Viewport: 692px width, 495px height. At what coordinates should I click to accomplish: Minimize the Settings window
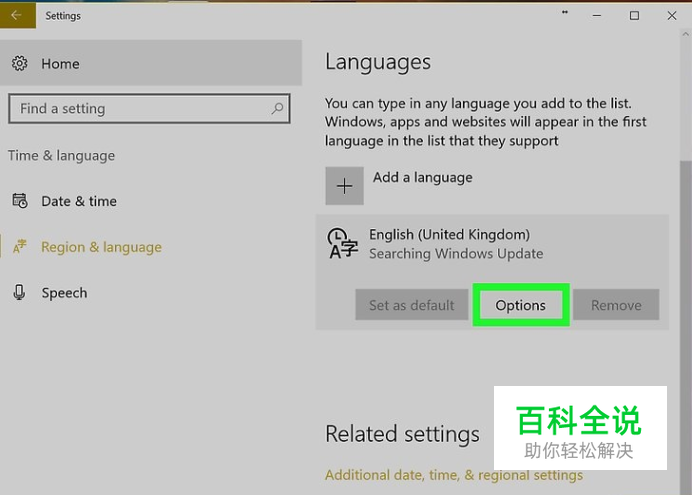click(x=597, y=16)
